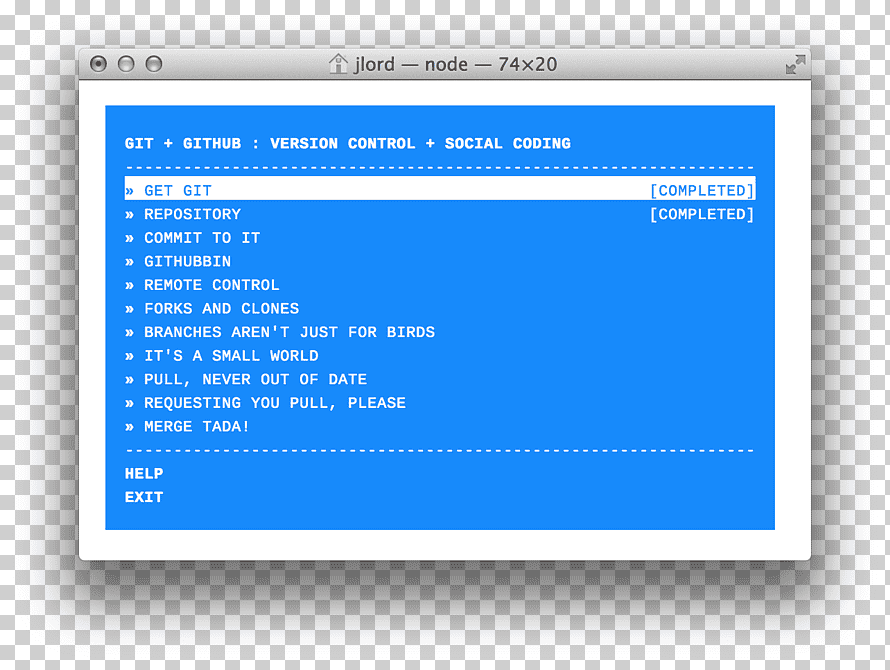This screenshot has height=670, width=890.
Task: Open IT'S A SMALL WORLD challenge
Action: pyautogui.click(x=440, y=355)
